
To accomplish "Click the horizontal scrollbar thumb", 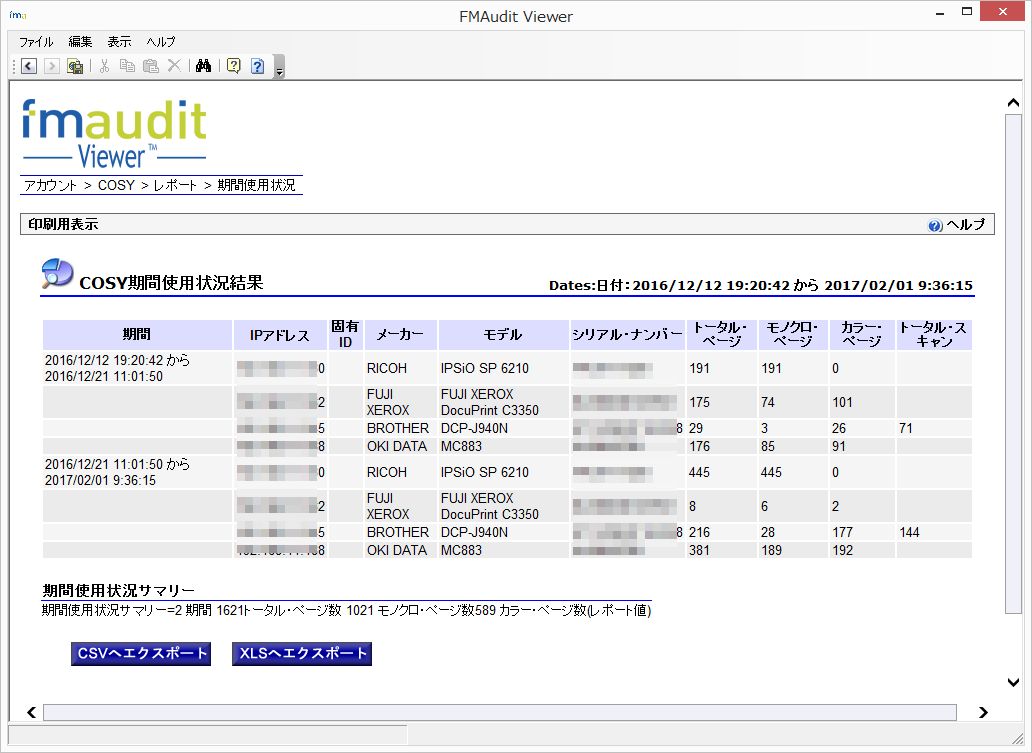I will pyautogui.click(x=500, y=712).
